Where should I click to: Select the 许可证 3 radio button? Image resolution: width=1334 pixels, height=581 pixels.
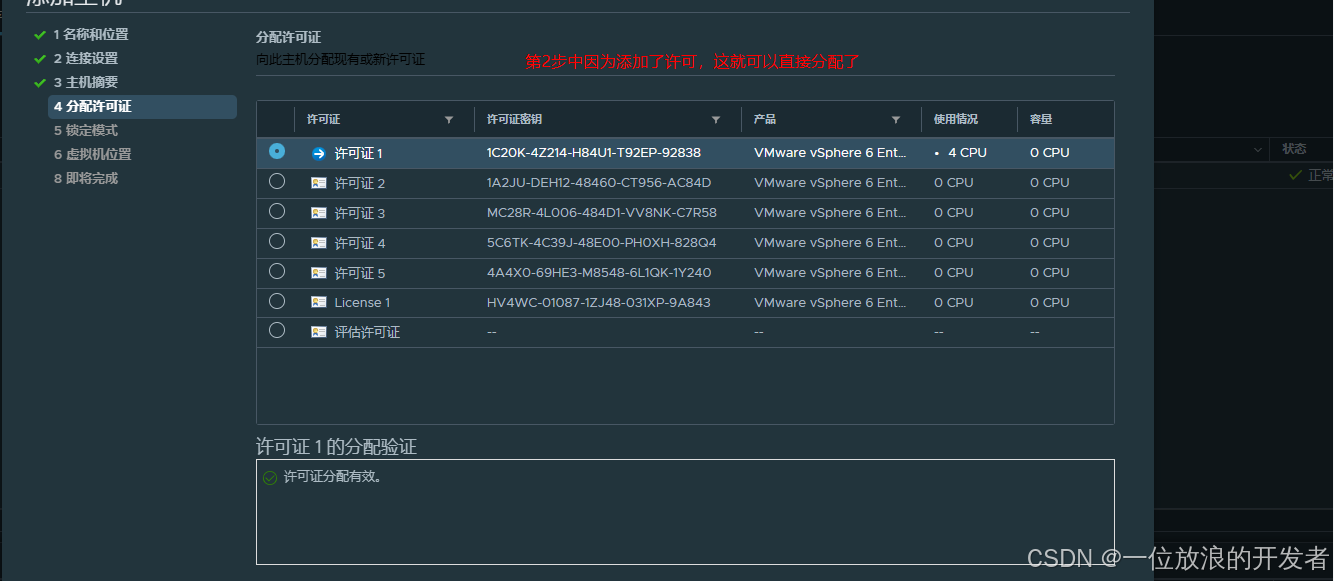coord(277,211)
